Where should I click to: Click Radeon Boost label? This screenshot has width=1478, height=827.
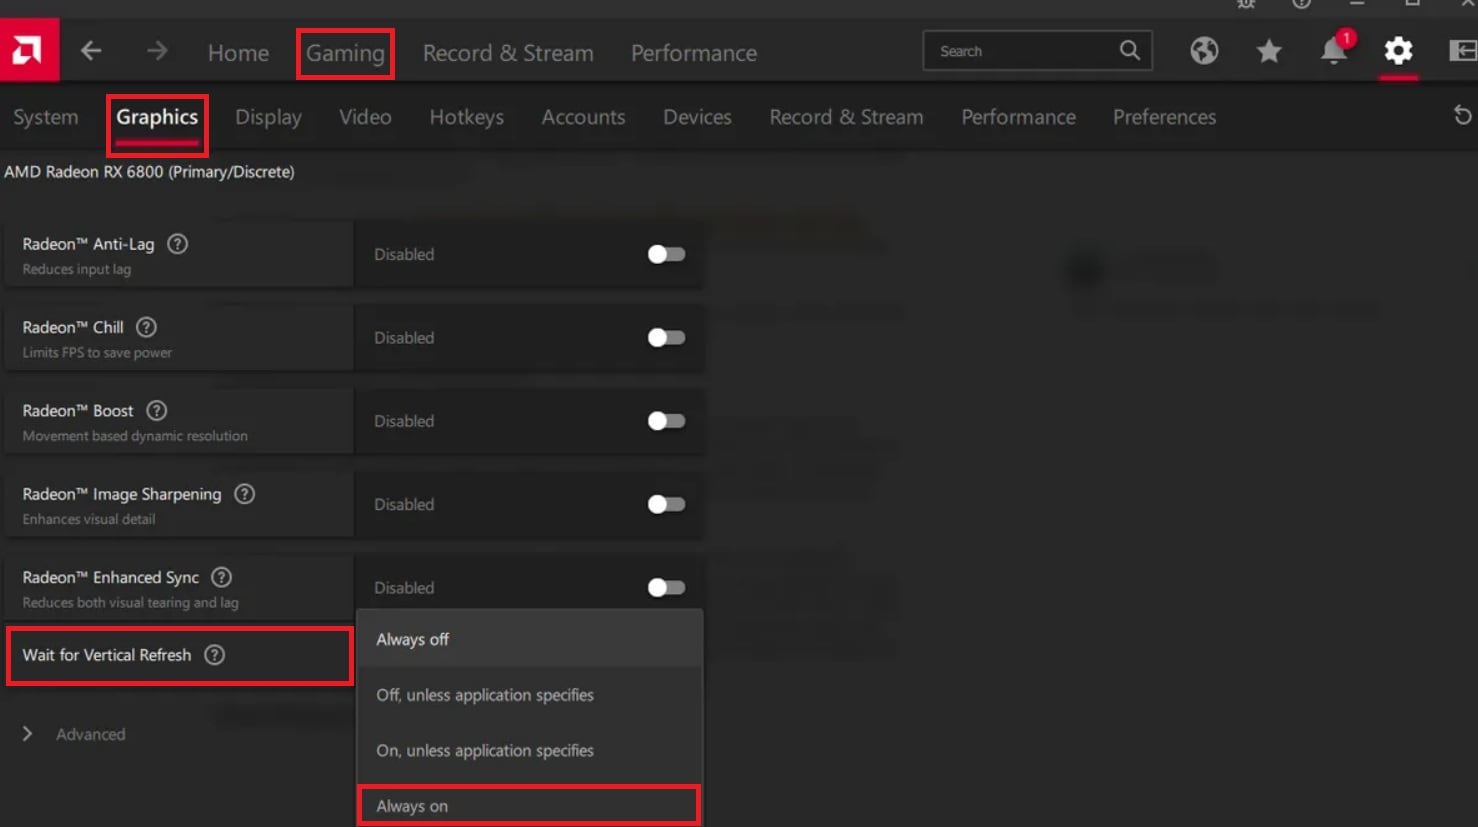(x=78, y=410)
